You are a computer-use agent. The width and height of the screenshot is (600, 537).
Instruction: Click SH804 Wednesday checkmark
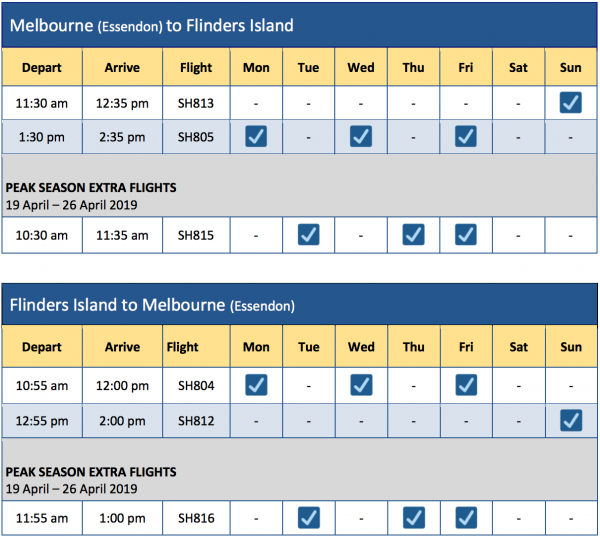coord(361,384)
